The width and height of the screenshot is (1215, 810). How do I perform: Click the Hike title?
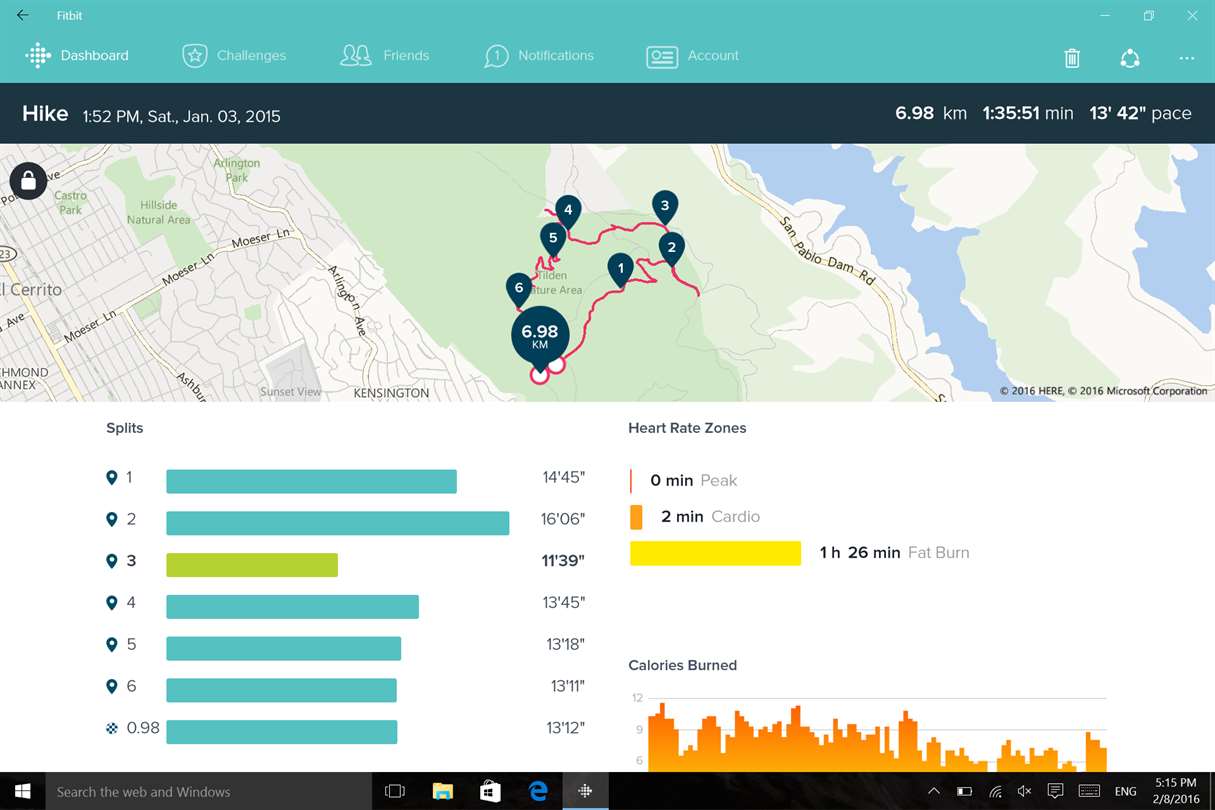[45, 113]
